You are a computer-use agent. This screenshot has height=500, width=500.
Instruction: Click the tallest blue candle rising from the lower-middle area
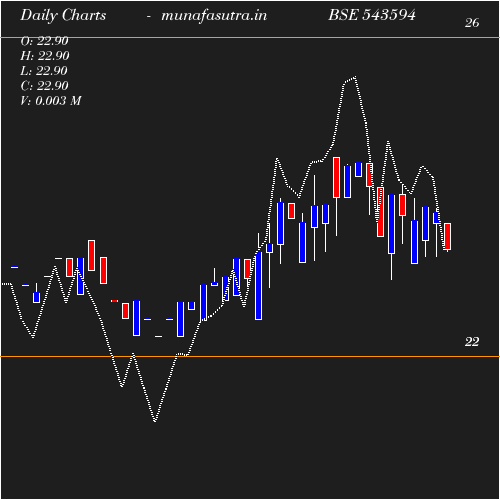tap(258, 286)
